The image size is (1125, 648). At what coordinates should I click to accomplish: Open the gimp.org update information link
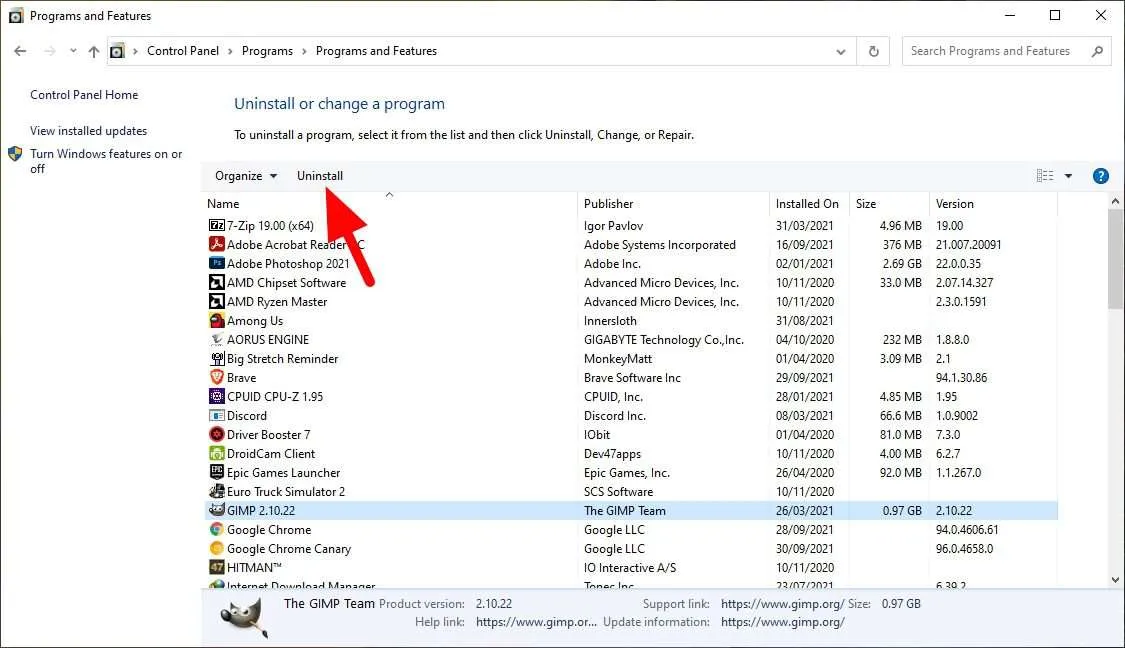pos(782,622)
